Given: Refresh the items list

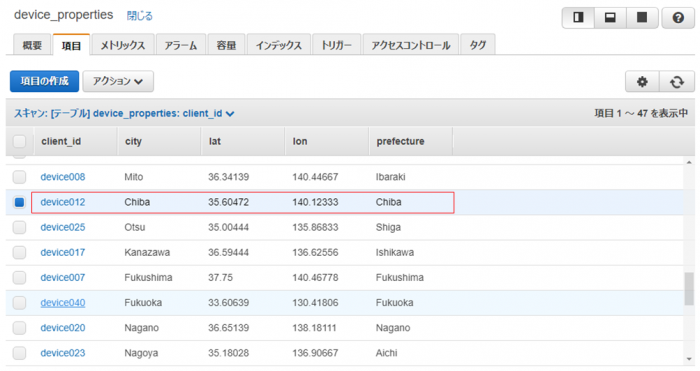Looking at the screenshot, I should point(677,82).
